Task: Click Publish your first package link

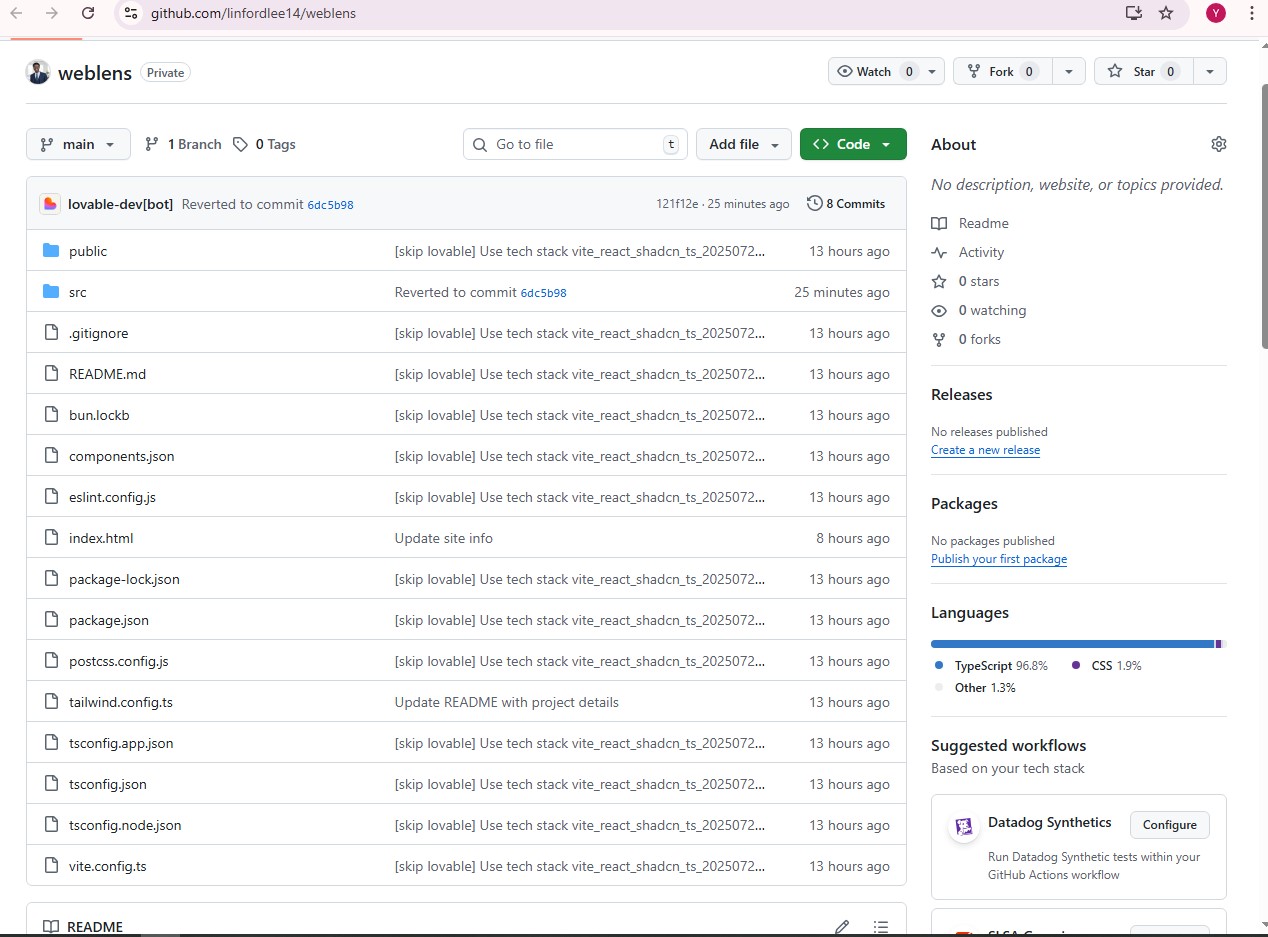Action: coord(999,559)
